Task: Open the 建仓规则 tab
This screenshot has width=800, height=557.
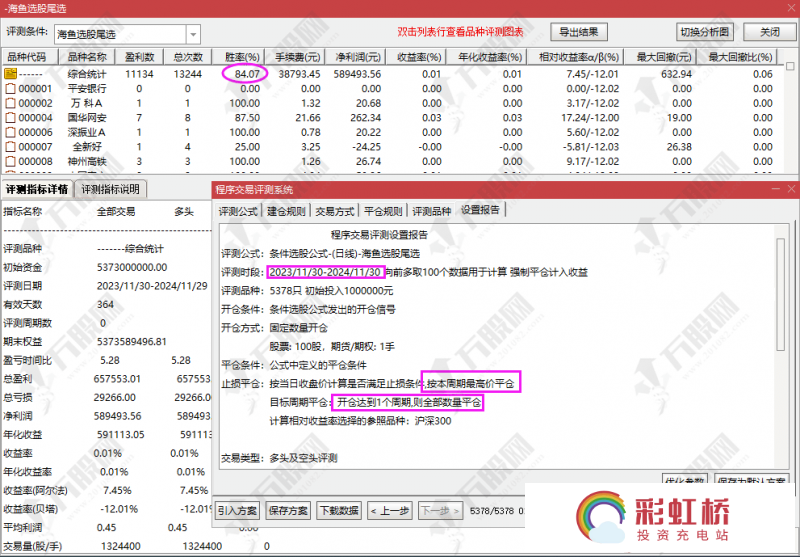Action: pos(285,211)
